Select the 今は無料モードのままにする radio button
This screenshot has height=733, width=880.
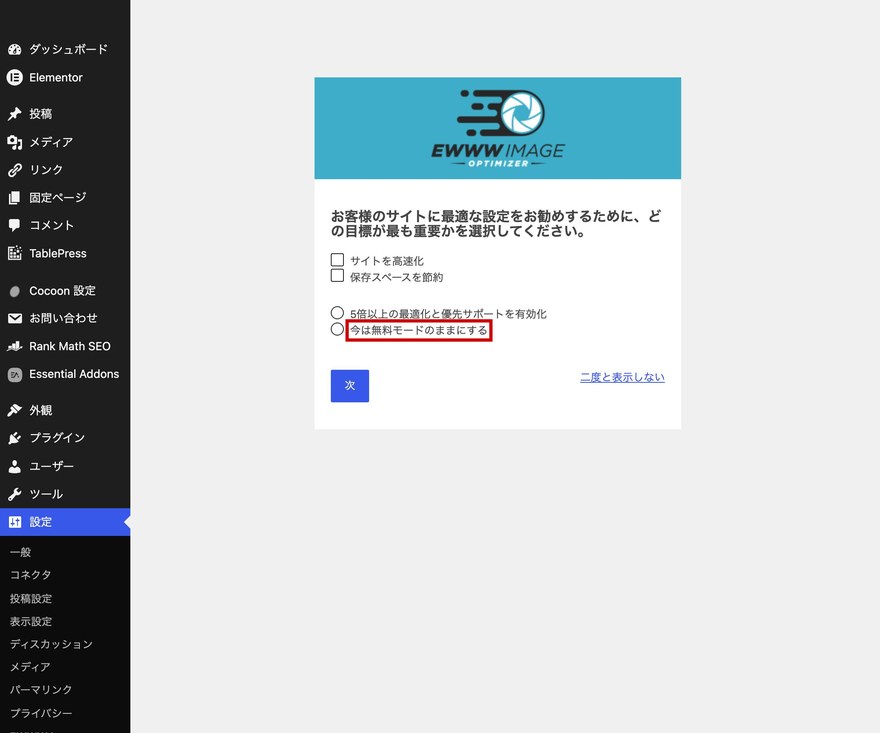click(x=337, y=329)
